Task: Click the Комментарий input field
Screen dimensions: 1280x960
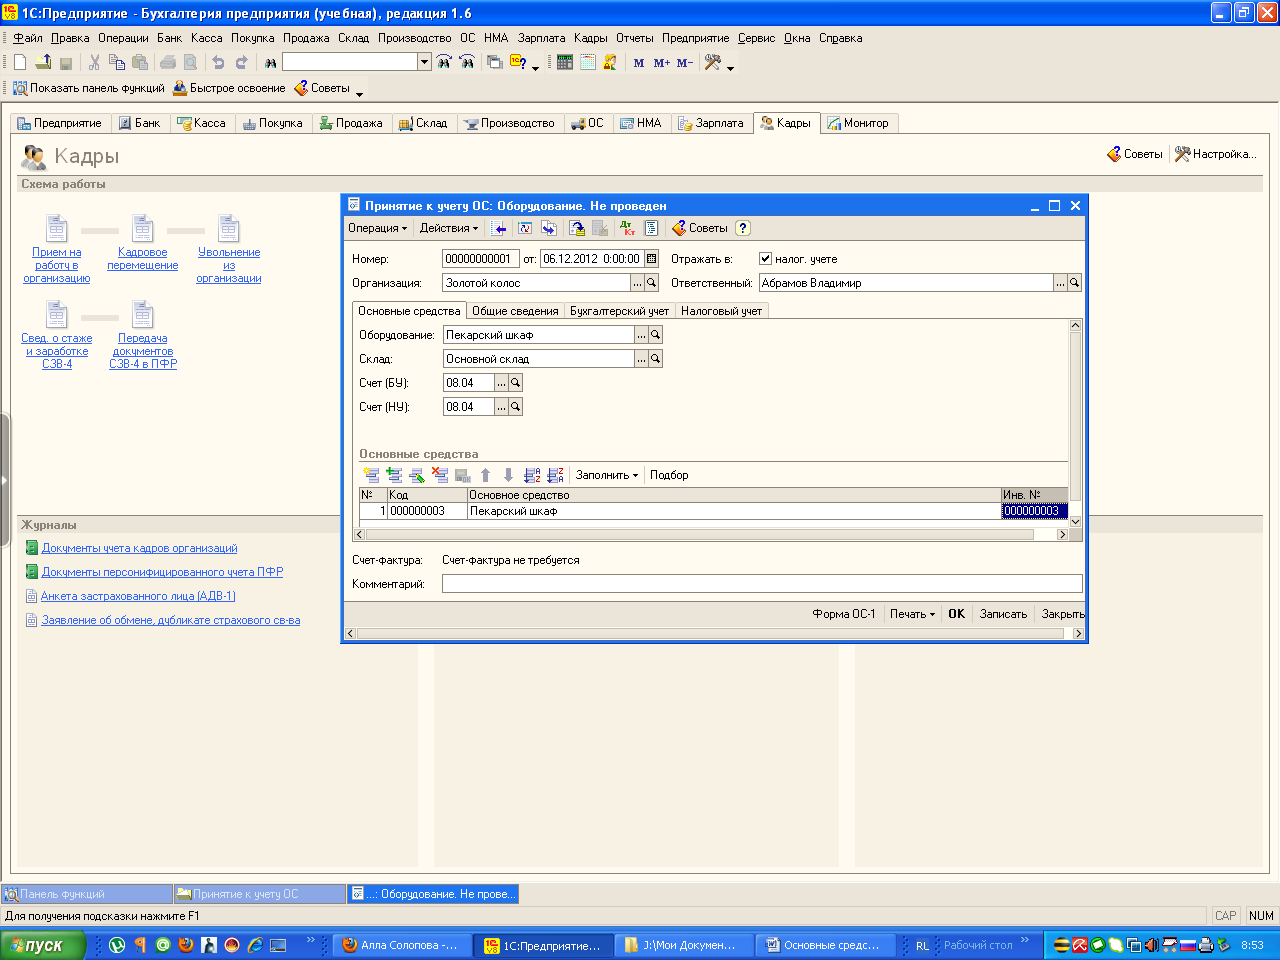Action: [762, 584]
